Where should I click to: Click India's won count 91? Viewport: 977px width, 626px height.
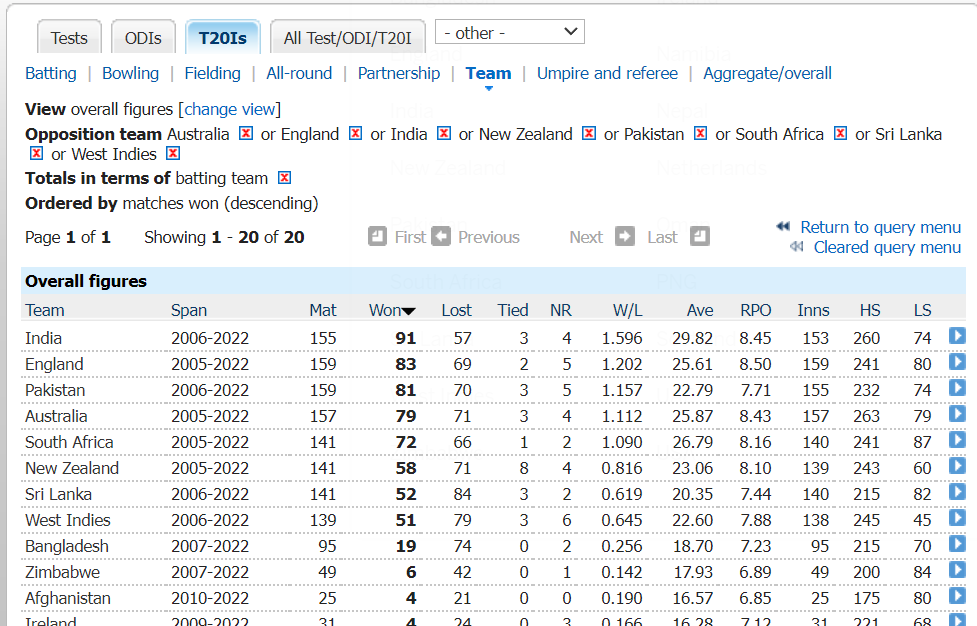(x=406, y=338)
